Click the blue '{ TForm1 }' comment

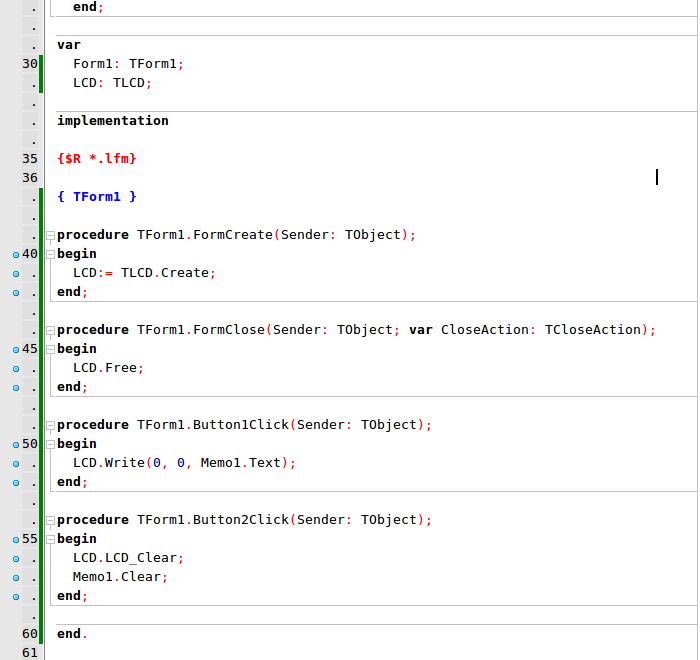(x=96, y=197)
